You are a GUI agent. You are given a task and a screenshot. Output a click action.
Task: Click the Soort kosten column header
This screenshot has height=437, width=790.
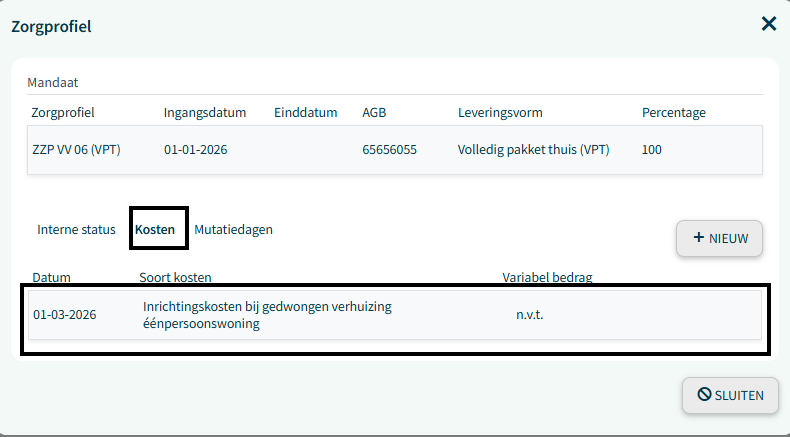click(x=175, y=277)
